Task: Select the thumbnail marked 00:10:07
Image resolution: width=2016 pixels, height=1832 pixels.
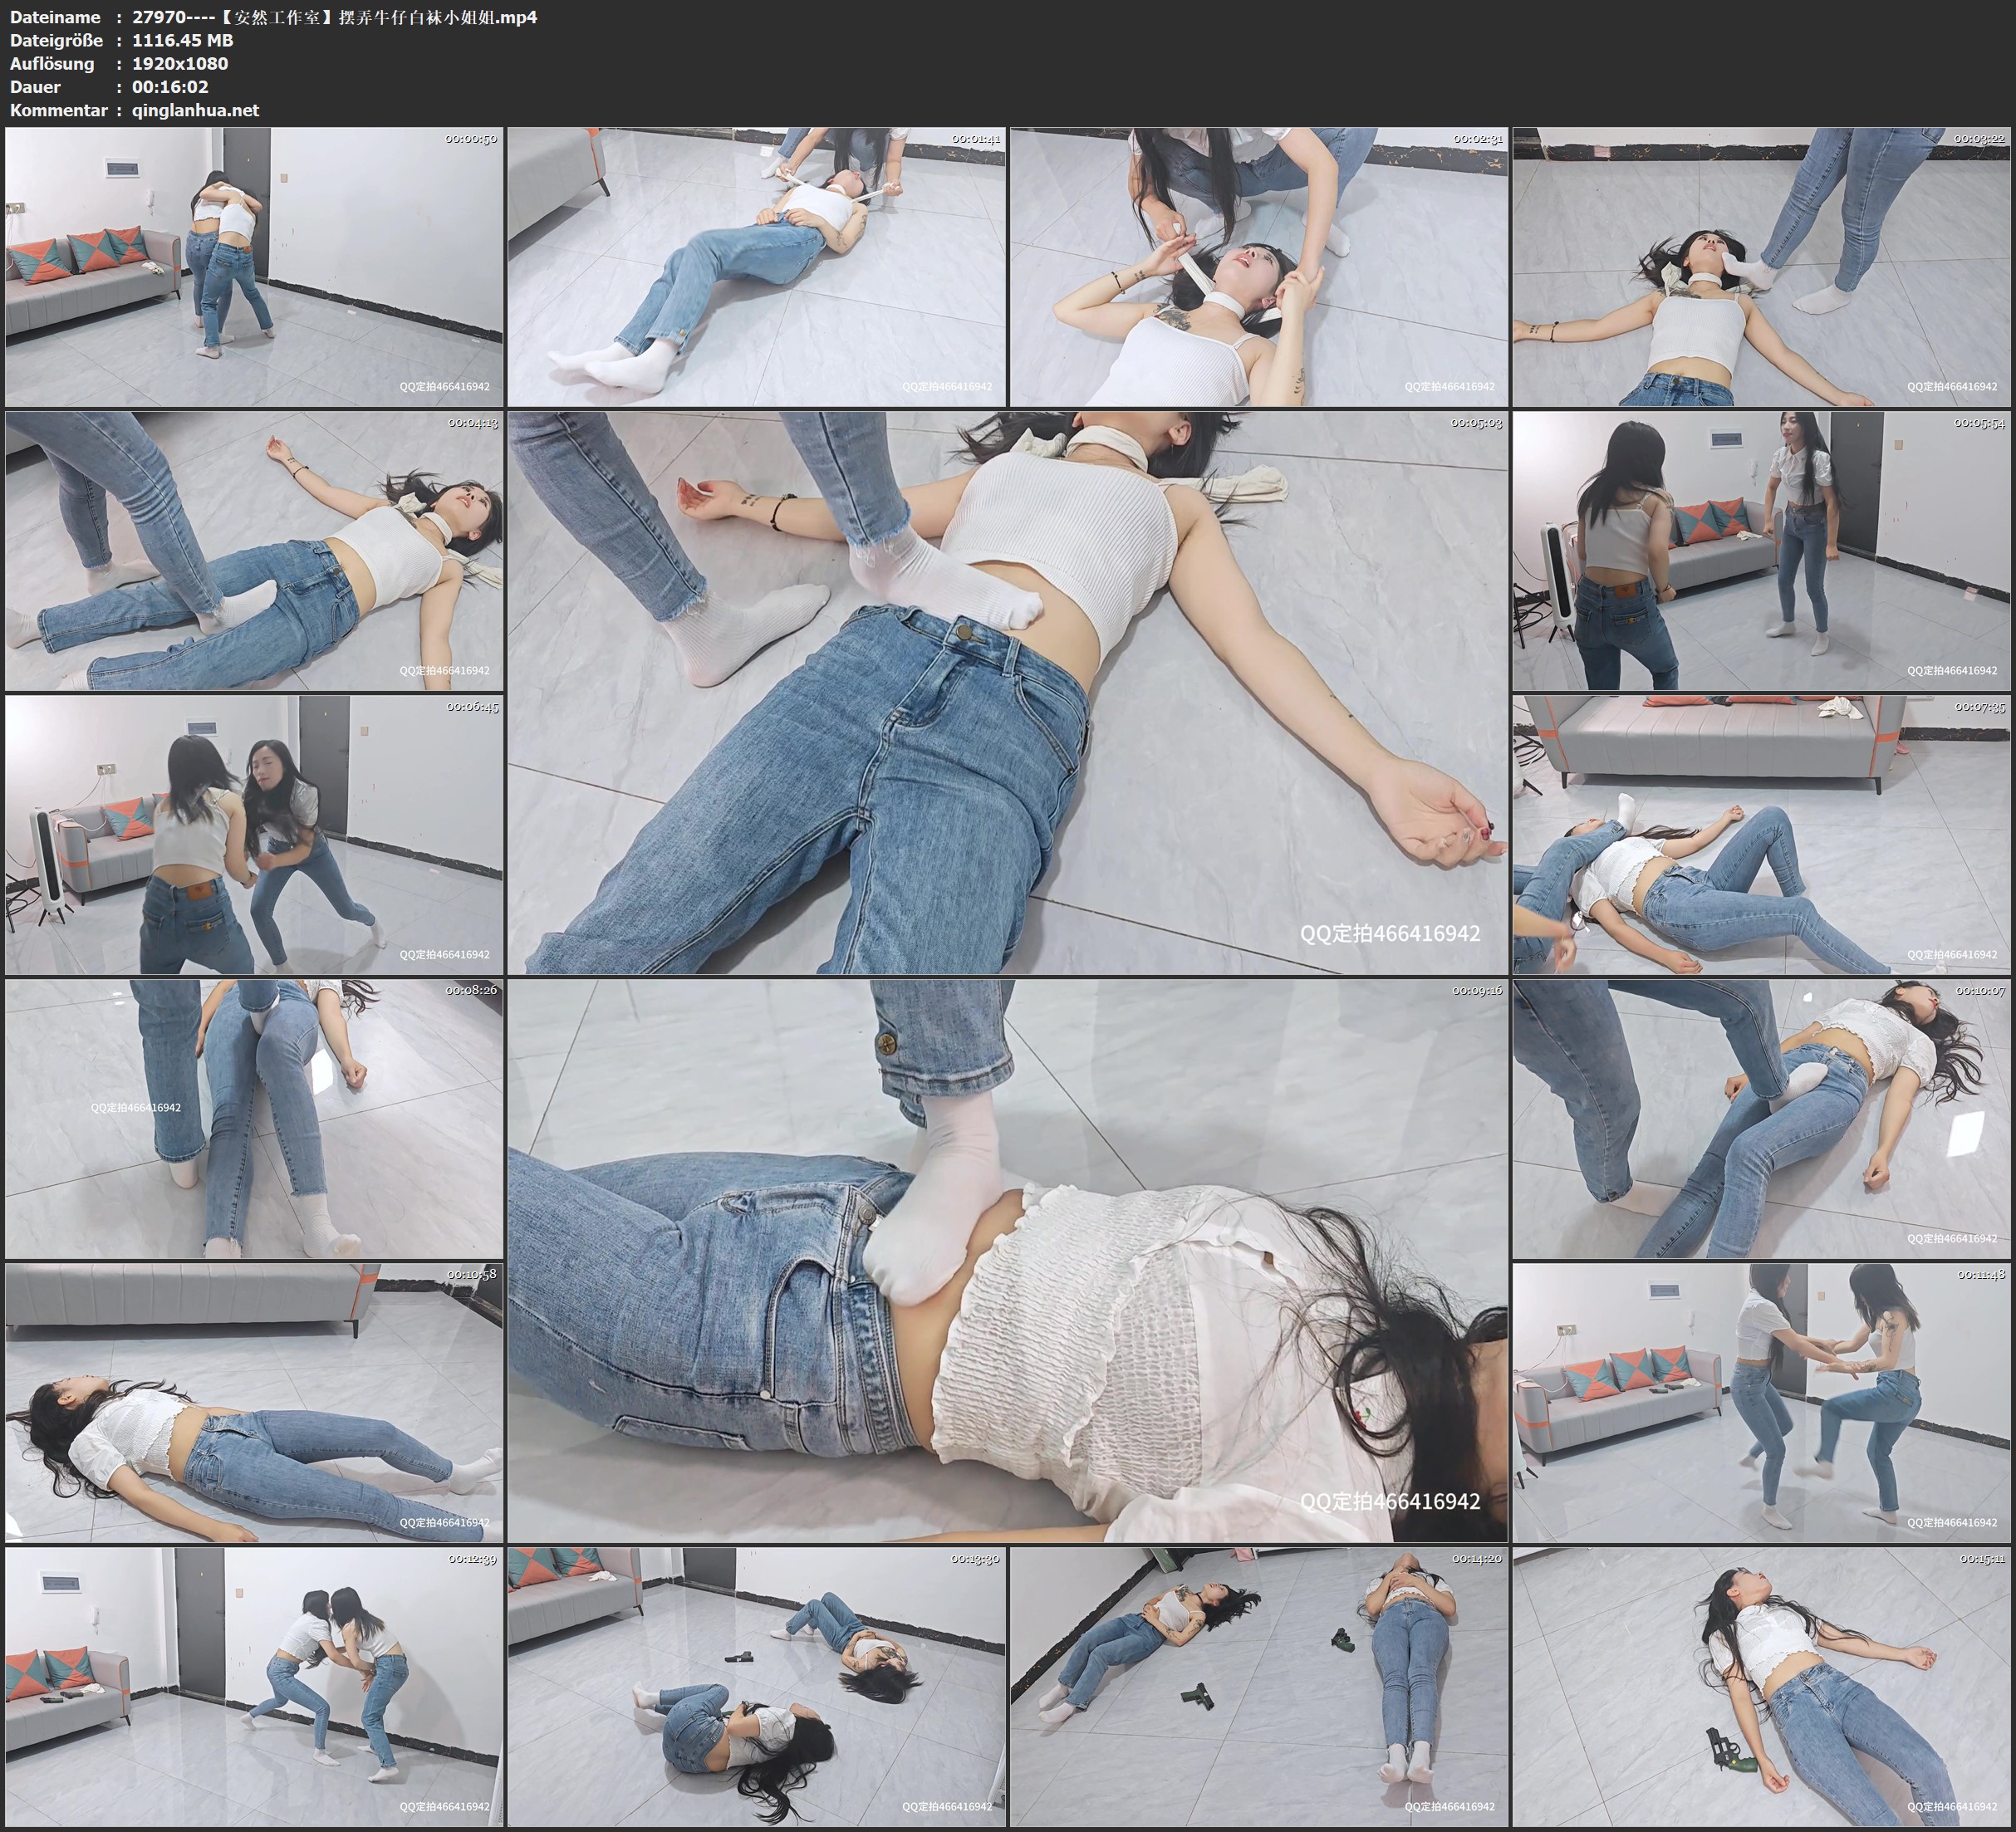Action: tap(1760, 1119)
